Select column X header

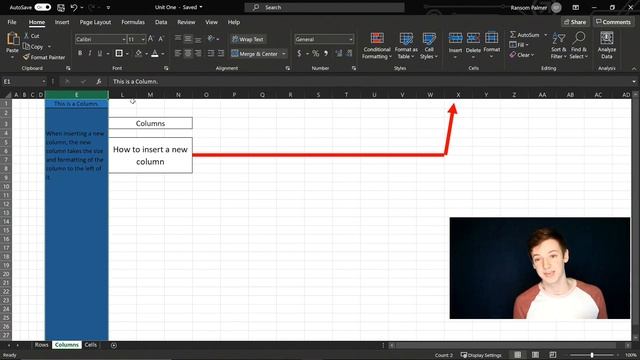[458, 95]
